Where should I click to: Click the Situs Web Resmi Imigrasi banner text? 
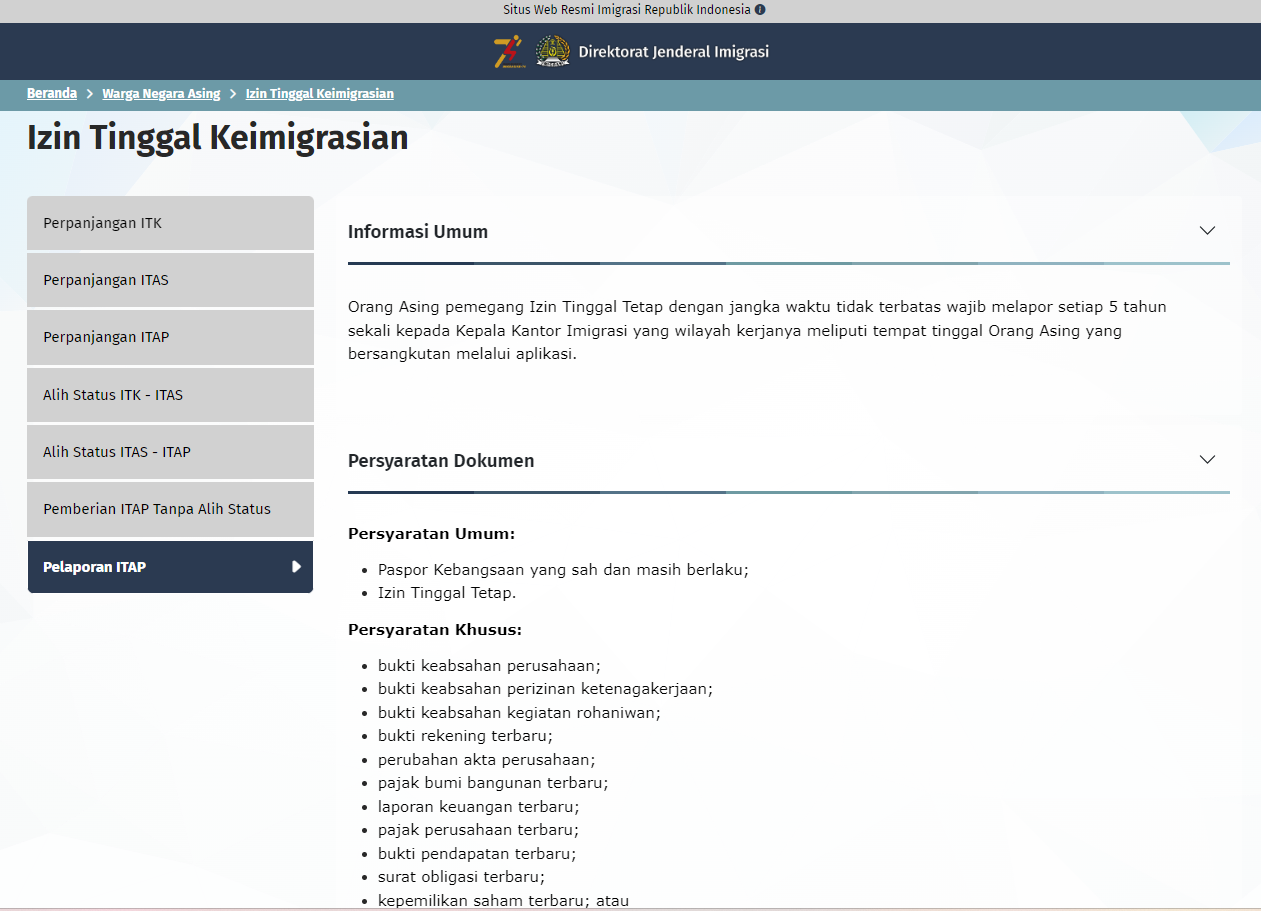coord(626,10)
